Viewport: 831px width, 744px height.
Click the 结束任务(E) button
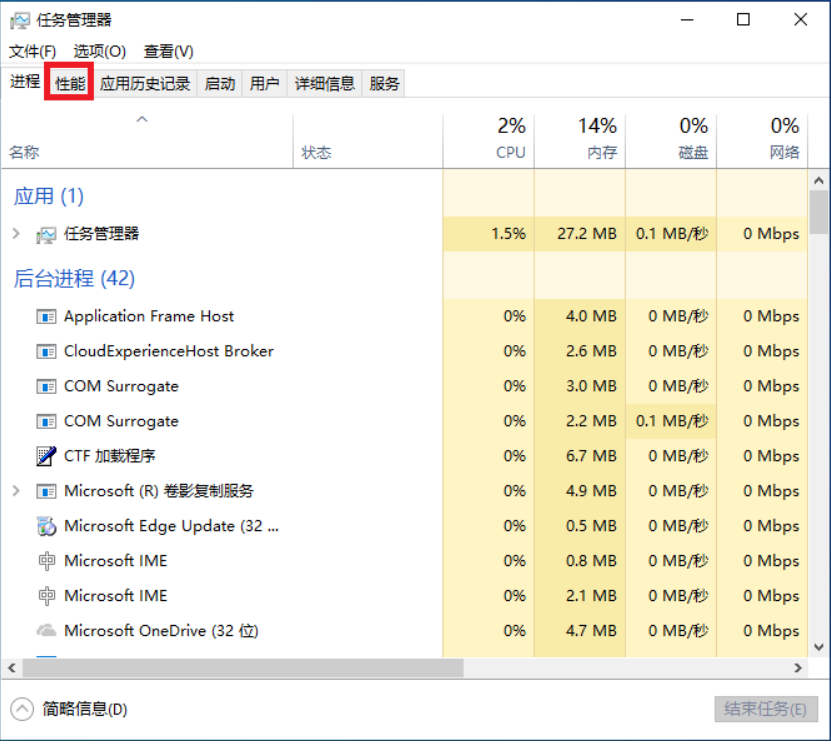pos(766,709)
